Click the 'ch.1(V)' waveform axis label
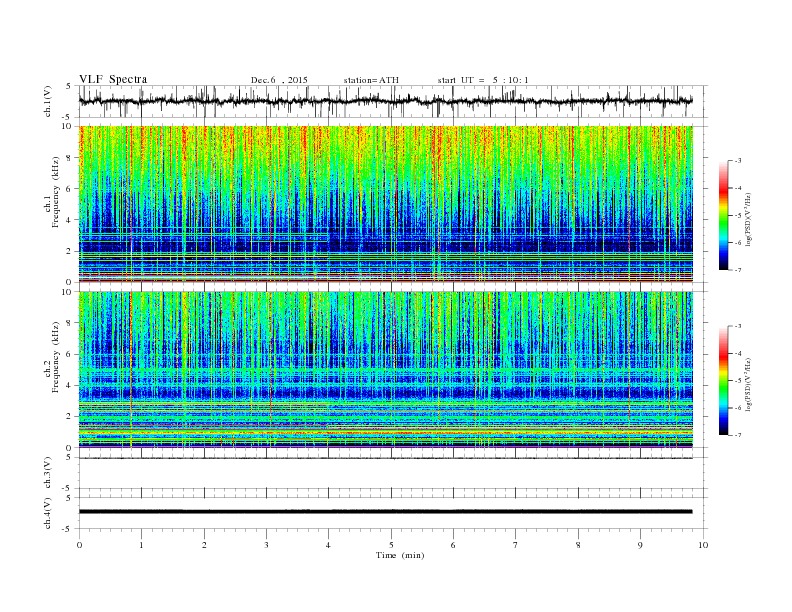792x612 pixels. tap(48, 101)
